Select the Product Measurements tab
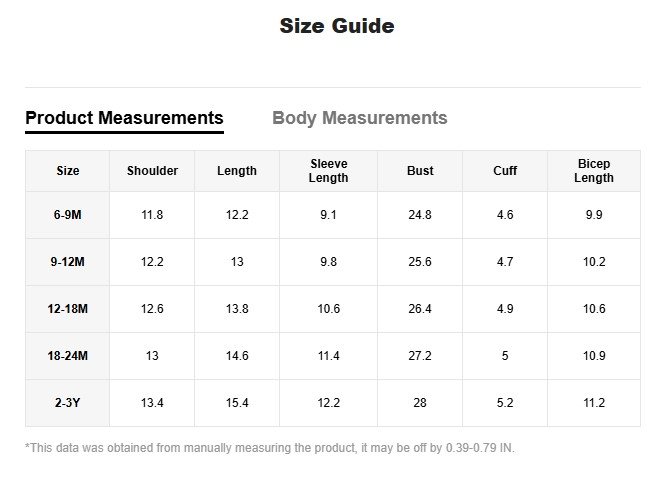659x477 pixels. pos(124,118)
